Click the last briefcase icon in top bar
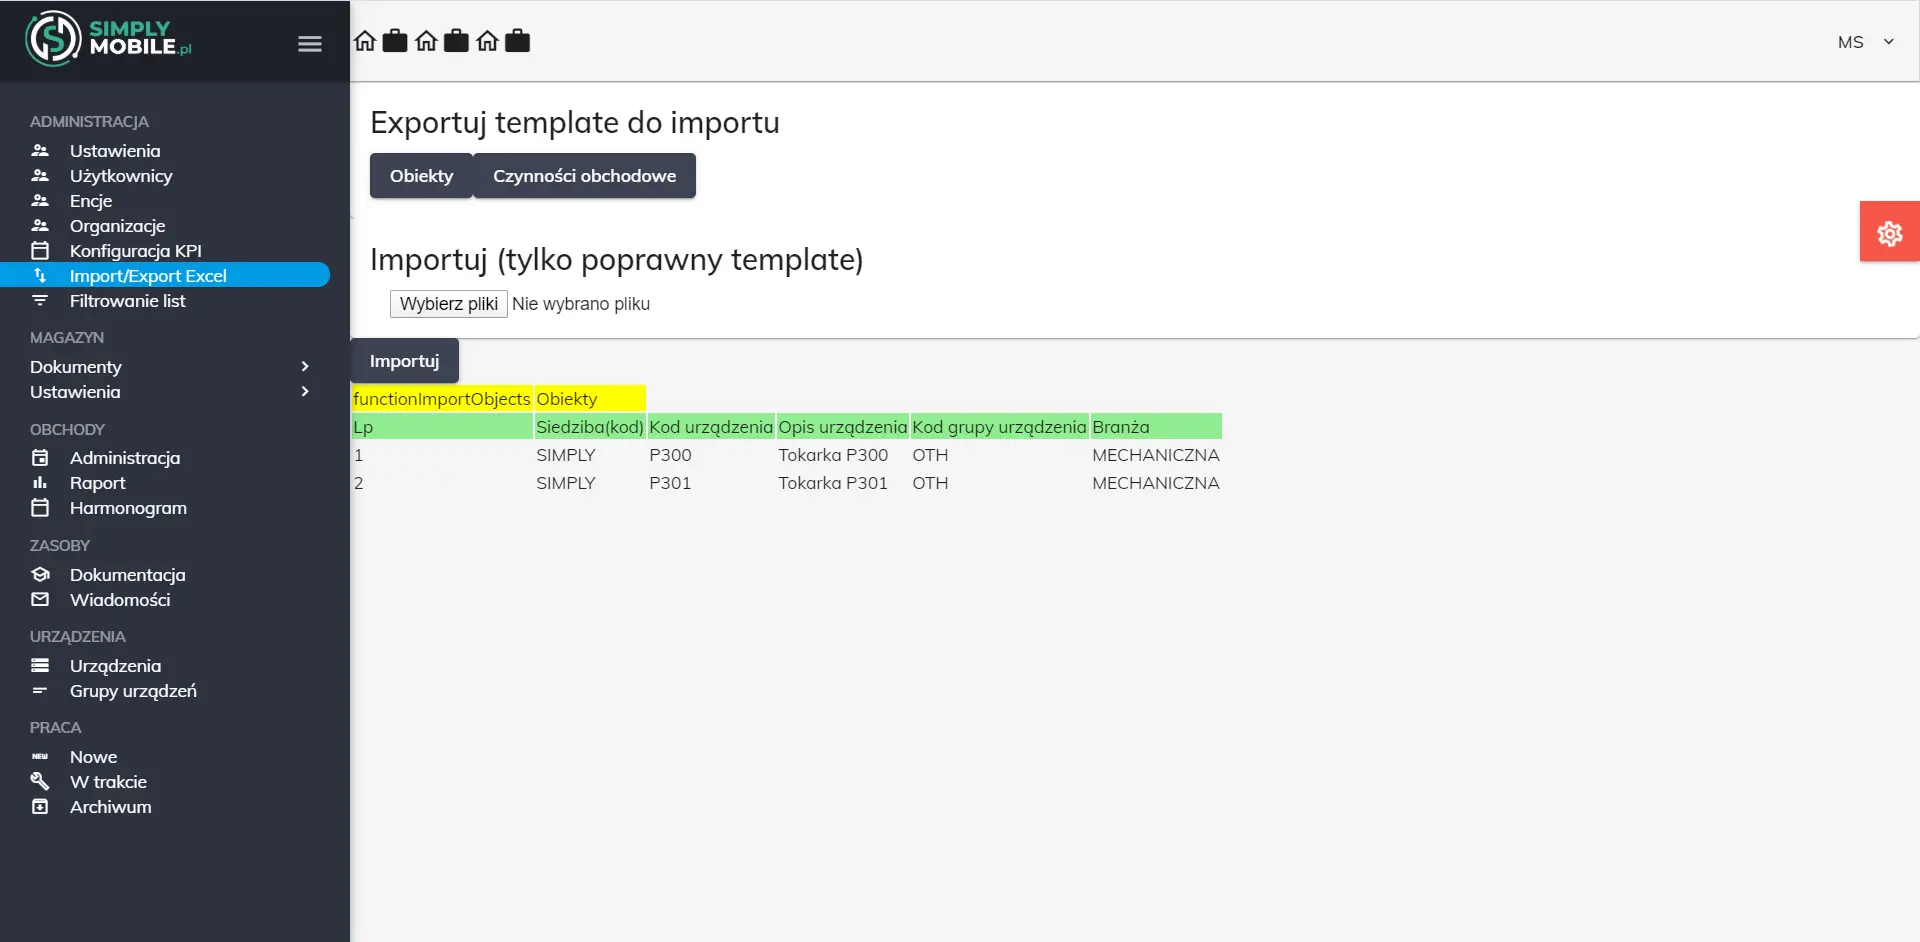The height and width of the screenshot is (942, 1920). coord(517,41)
